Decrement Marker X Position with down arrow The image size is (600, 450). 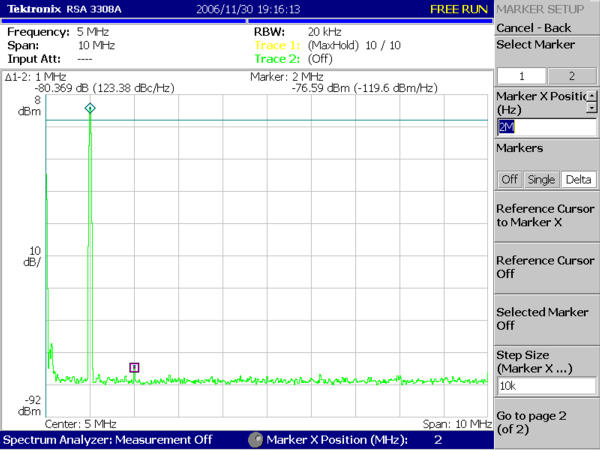[x=591, y=107]
